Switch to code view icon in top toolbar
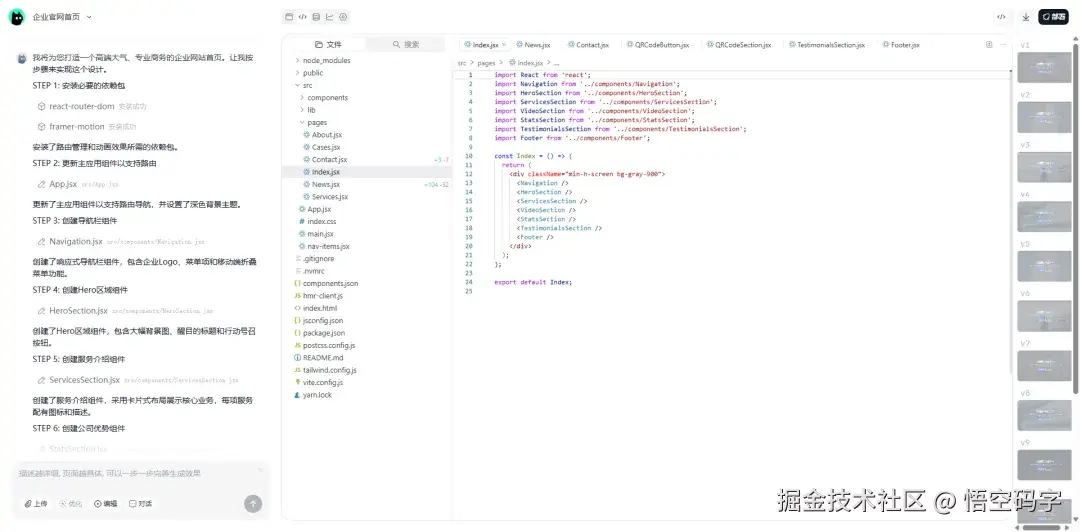Viewport: 1080px width, 532px height. 302,17
